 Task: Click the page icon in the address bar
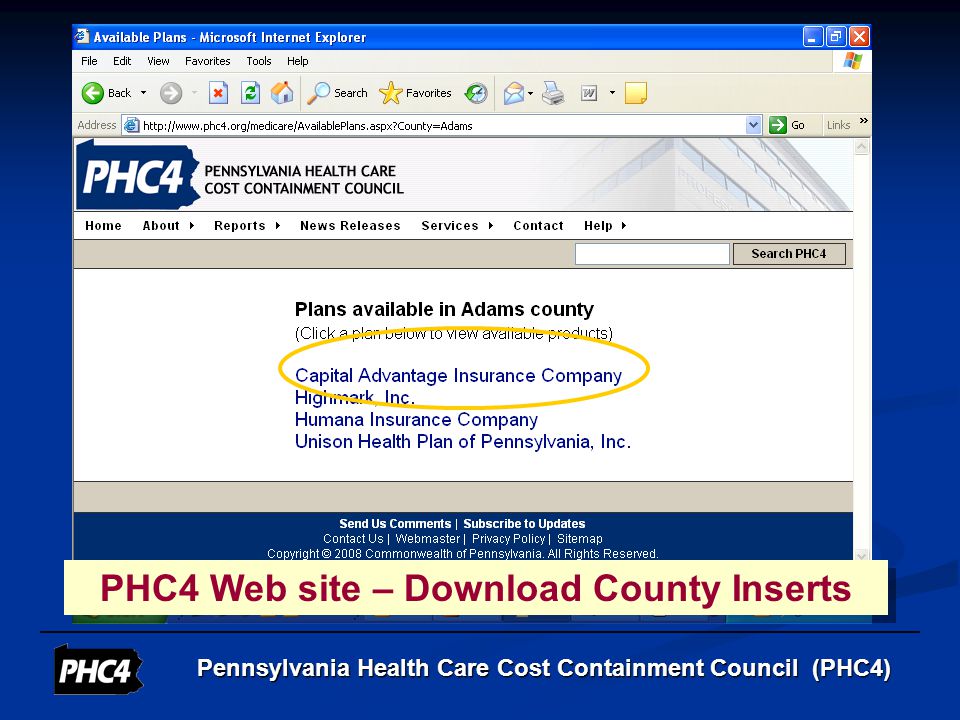pos(131,126)
